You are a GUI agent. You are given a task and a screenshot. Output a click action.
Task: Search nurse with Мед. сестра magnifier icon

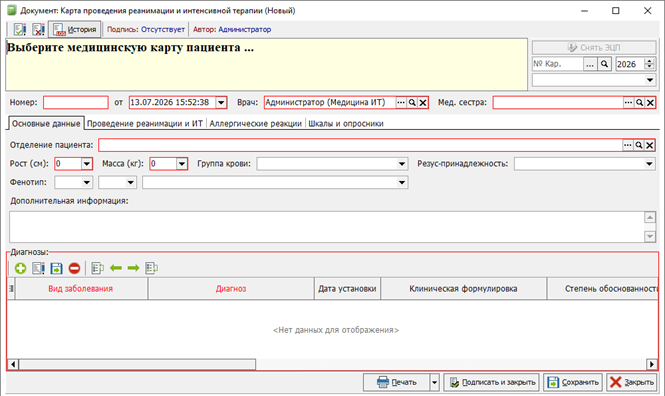click(639, 103)
